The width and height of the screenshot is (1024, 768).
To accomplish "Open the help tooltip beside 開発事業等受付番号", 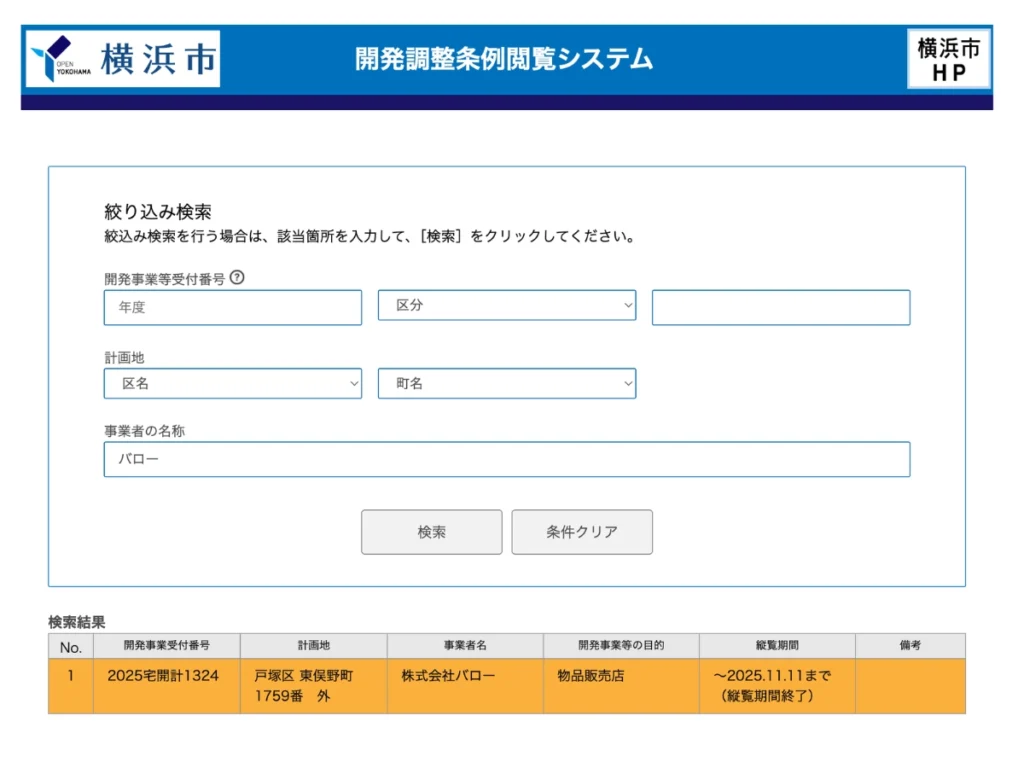I will pos(236,279).
